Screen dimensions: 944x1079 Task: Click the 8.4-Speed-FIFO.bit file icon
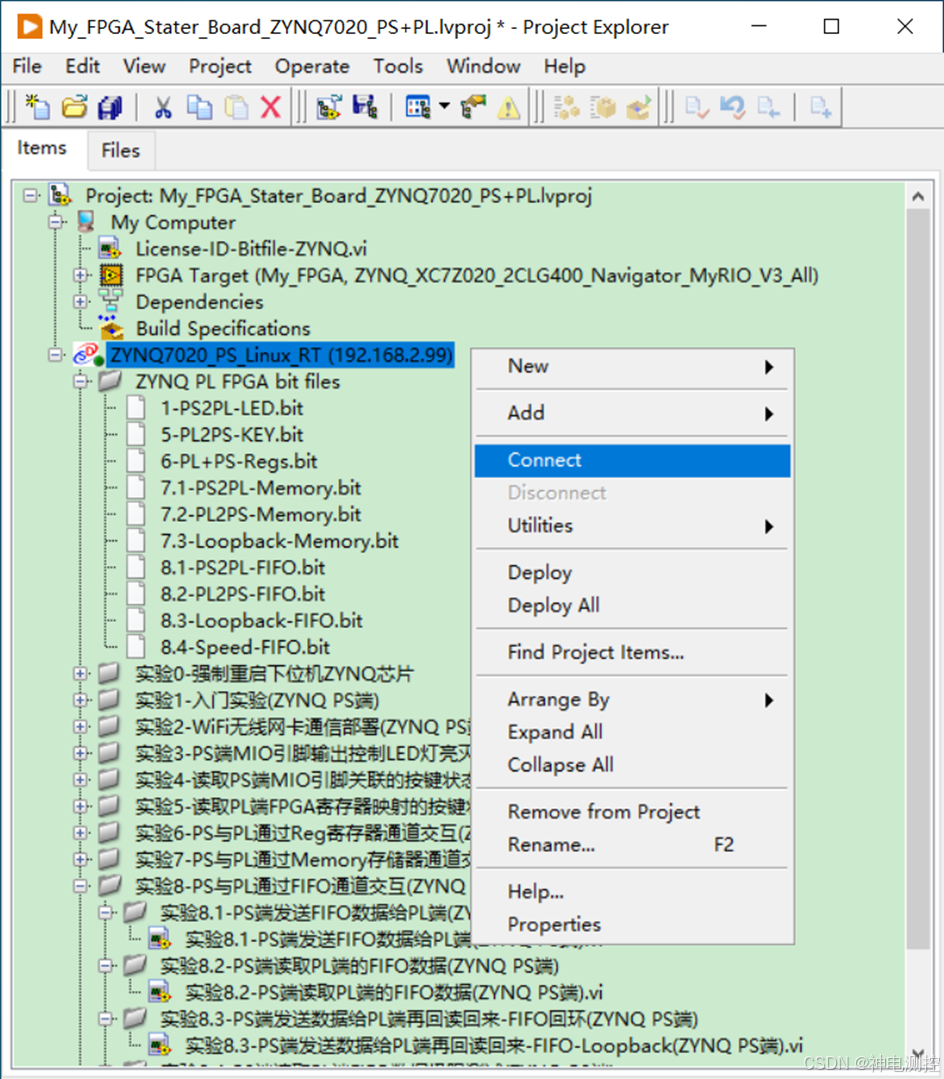(x=136, y=646)
